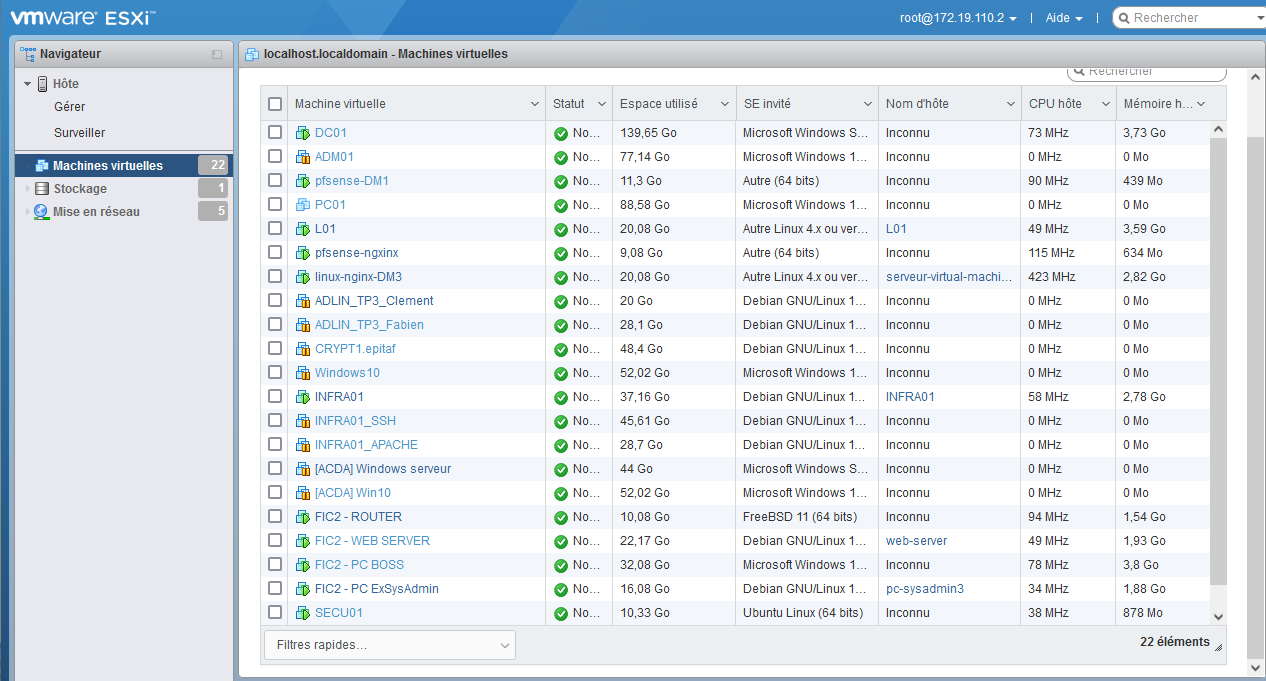Click the VM icon beside DC01
This screenshot has width=1266, height=681.
point(303,133)
